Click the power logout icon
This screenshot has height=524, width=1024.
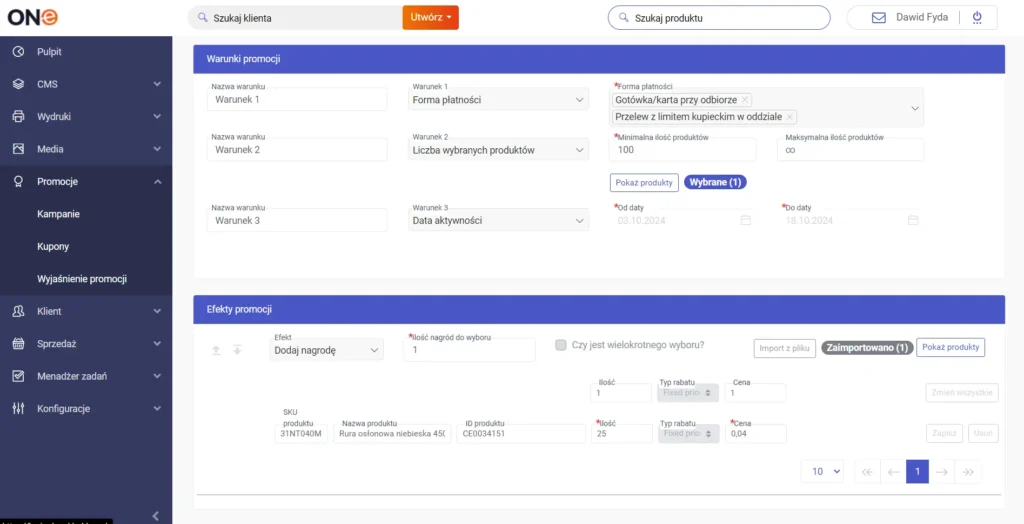977,17
